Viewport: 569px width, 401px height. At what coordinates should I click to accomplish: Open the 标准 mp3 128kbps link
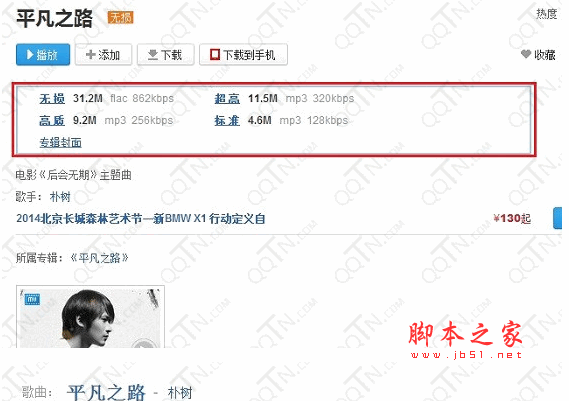[x=227, y=120]
